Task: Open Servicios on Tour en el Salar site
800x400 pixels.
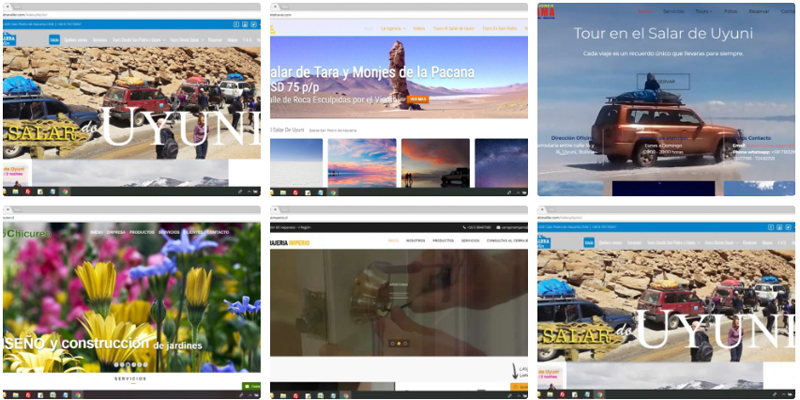Action: click(x=673, y=11)
